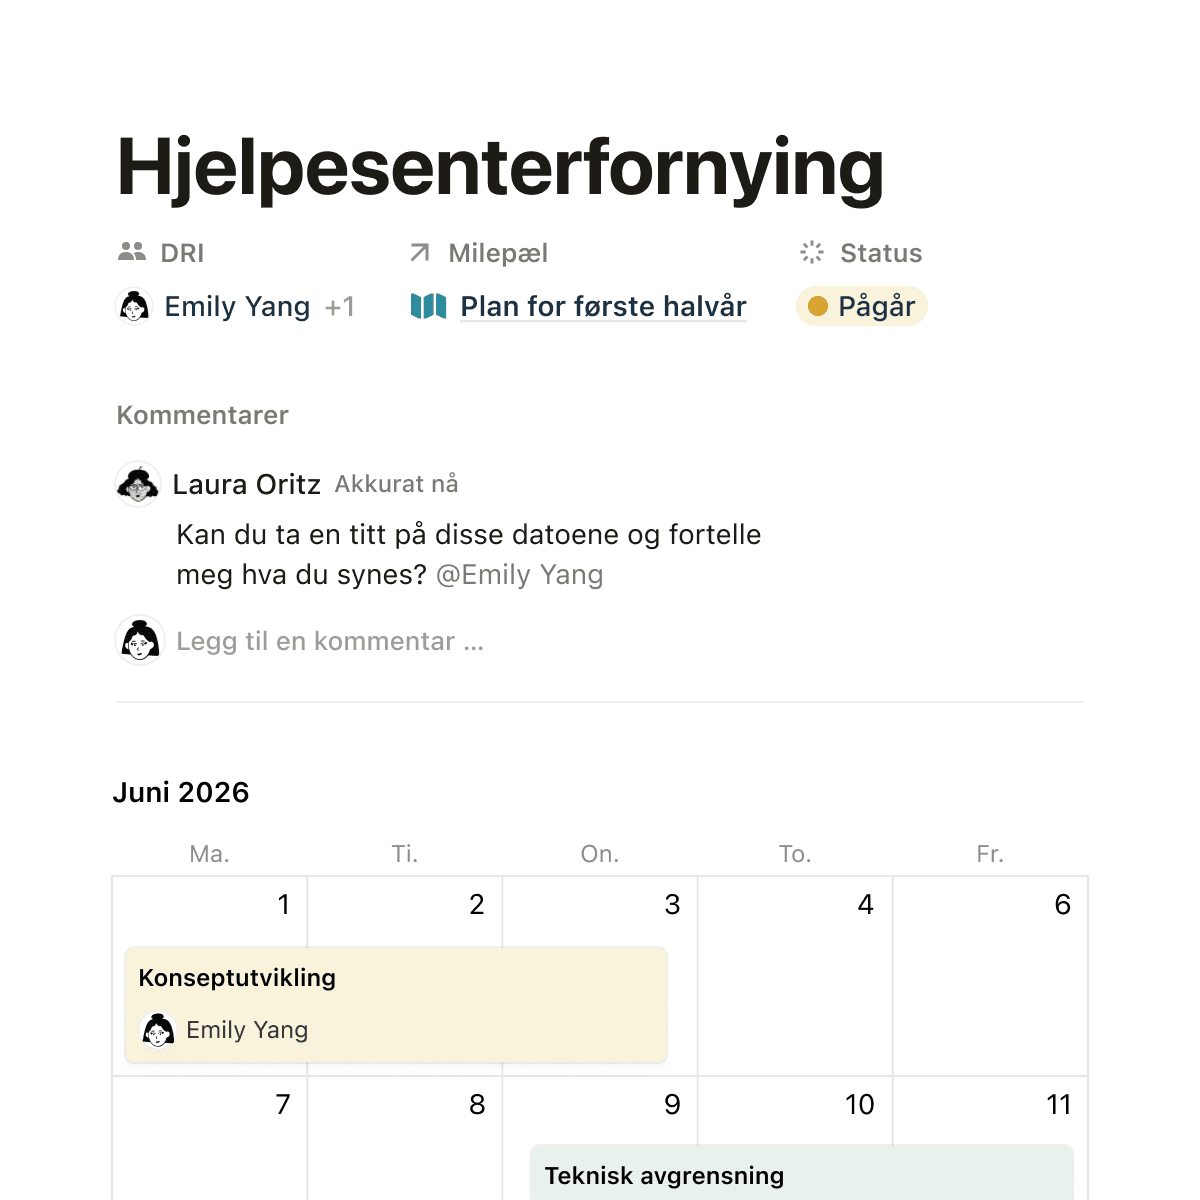Click the map icon beside Plan for første halvår

(x=428, y=306)
